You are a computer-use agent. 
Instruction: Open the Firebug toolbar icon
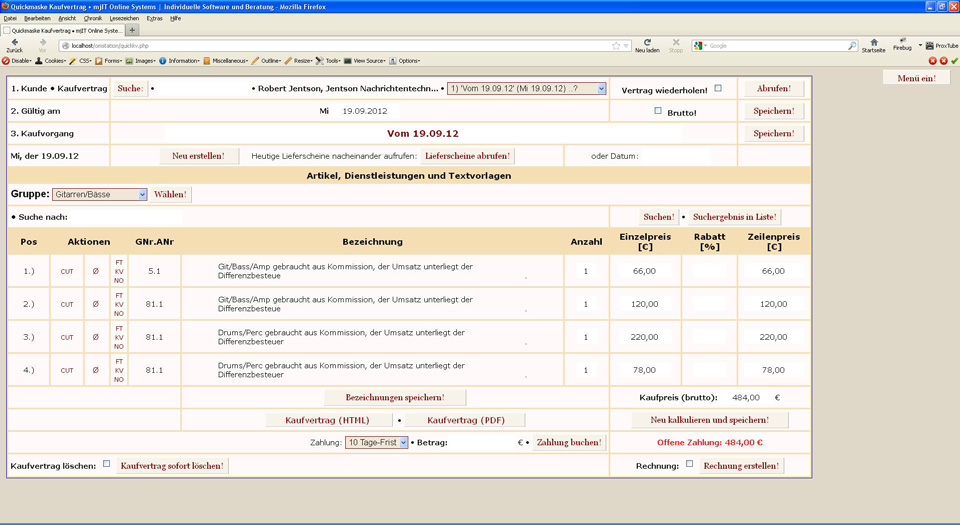pos(902,42)
